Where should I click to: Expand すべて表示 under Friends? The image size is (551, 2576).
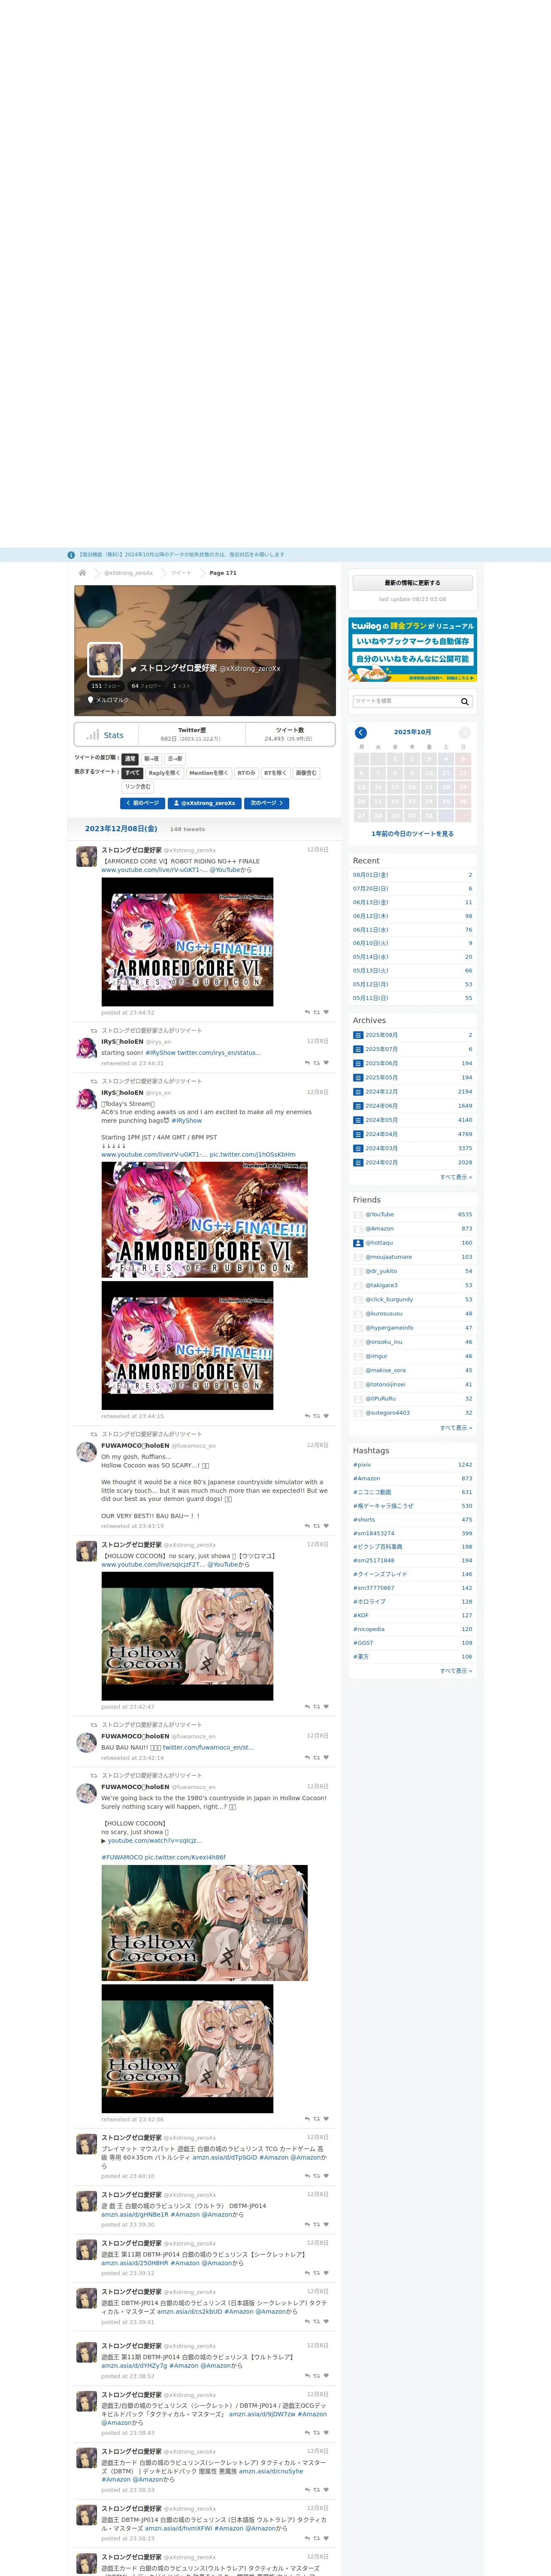[x=456, y=1428]
